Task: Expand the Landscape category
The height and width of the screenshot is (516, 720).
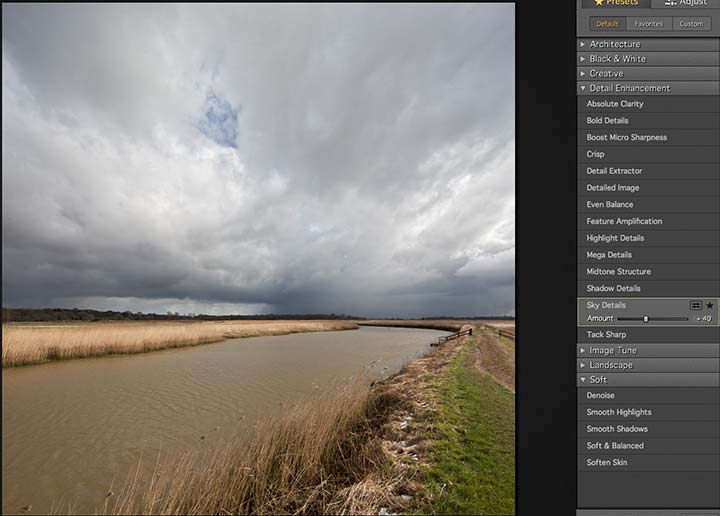Action: tap(648, 365)
